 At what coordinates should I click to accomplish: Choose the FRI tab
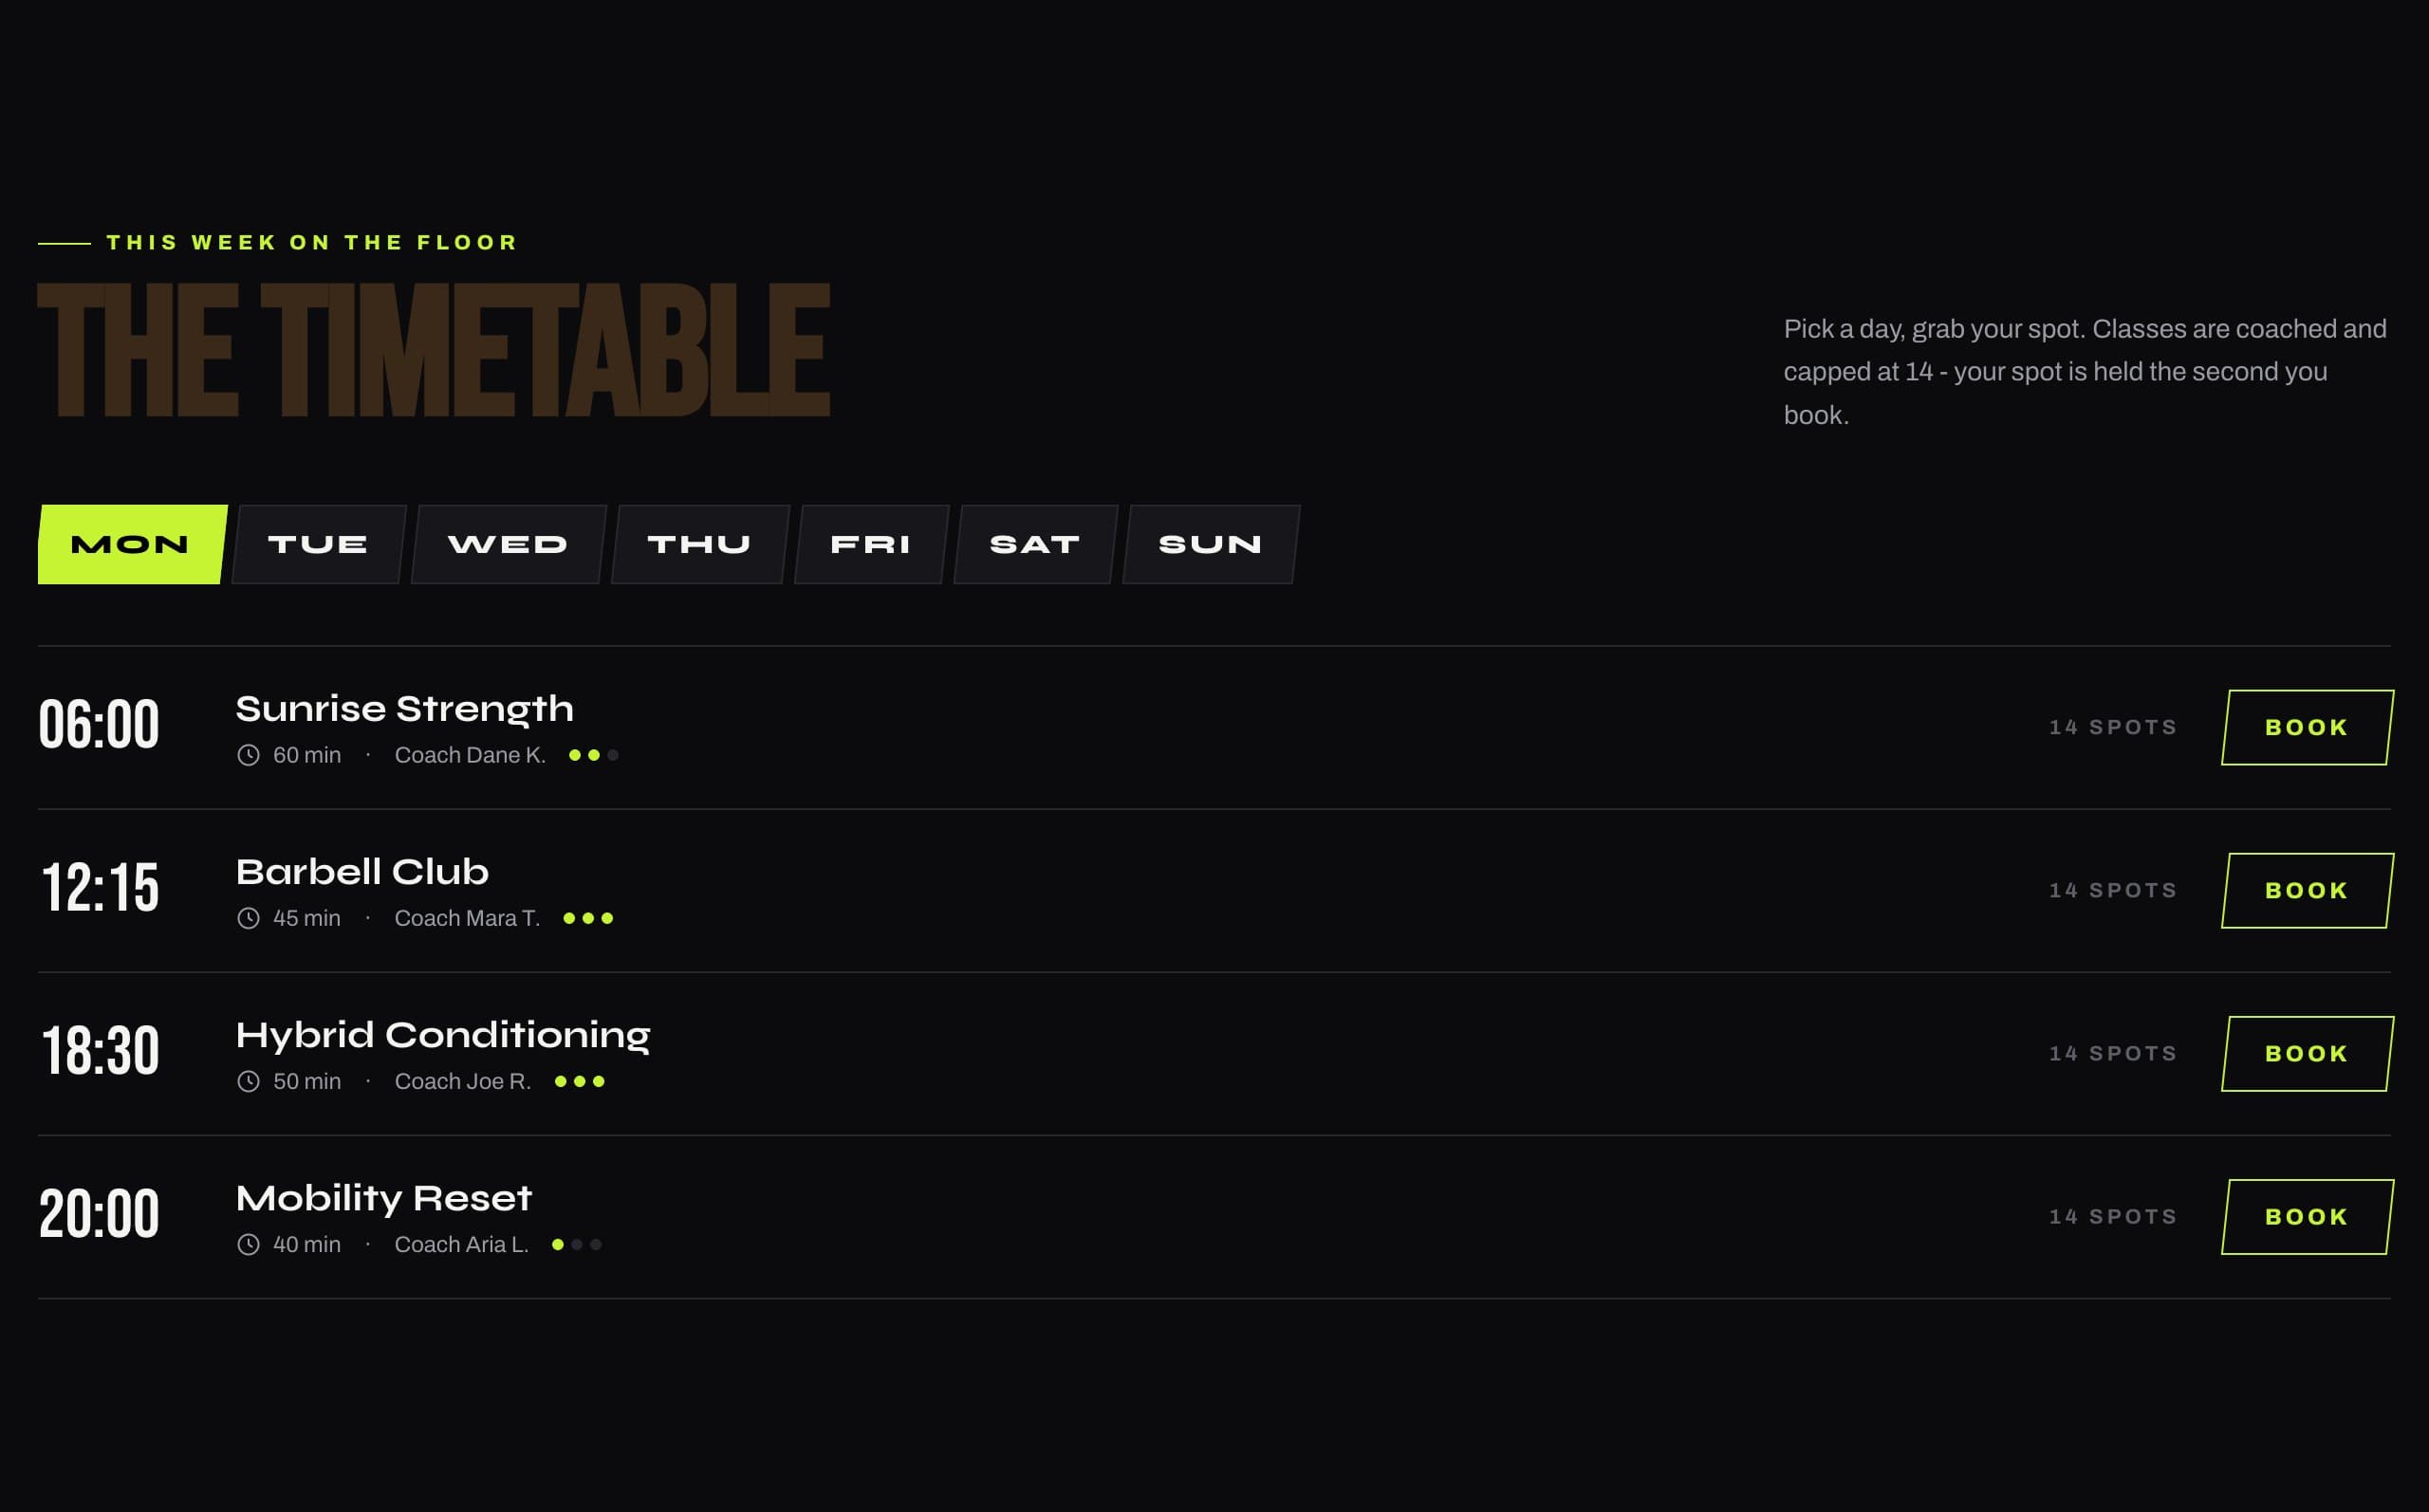tap(871, 544)
